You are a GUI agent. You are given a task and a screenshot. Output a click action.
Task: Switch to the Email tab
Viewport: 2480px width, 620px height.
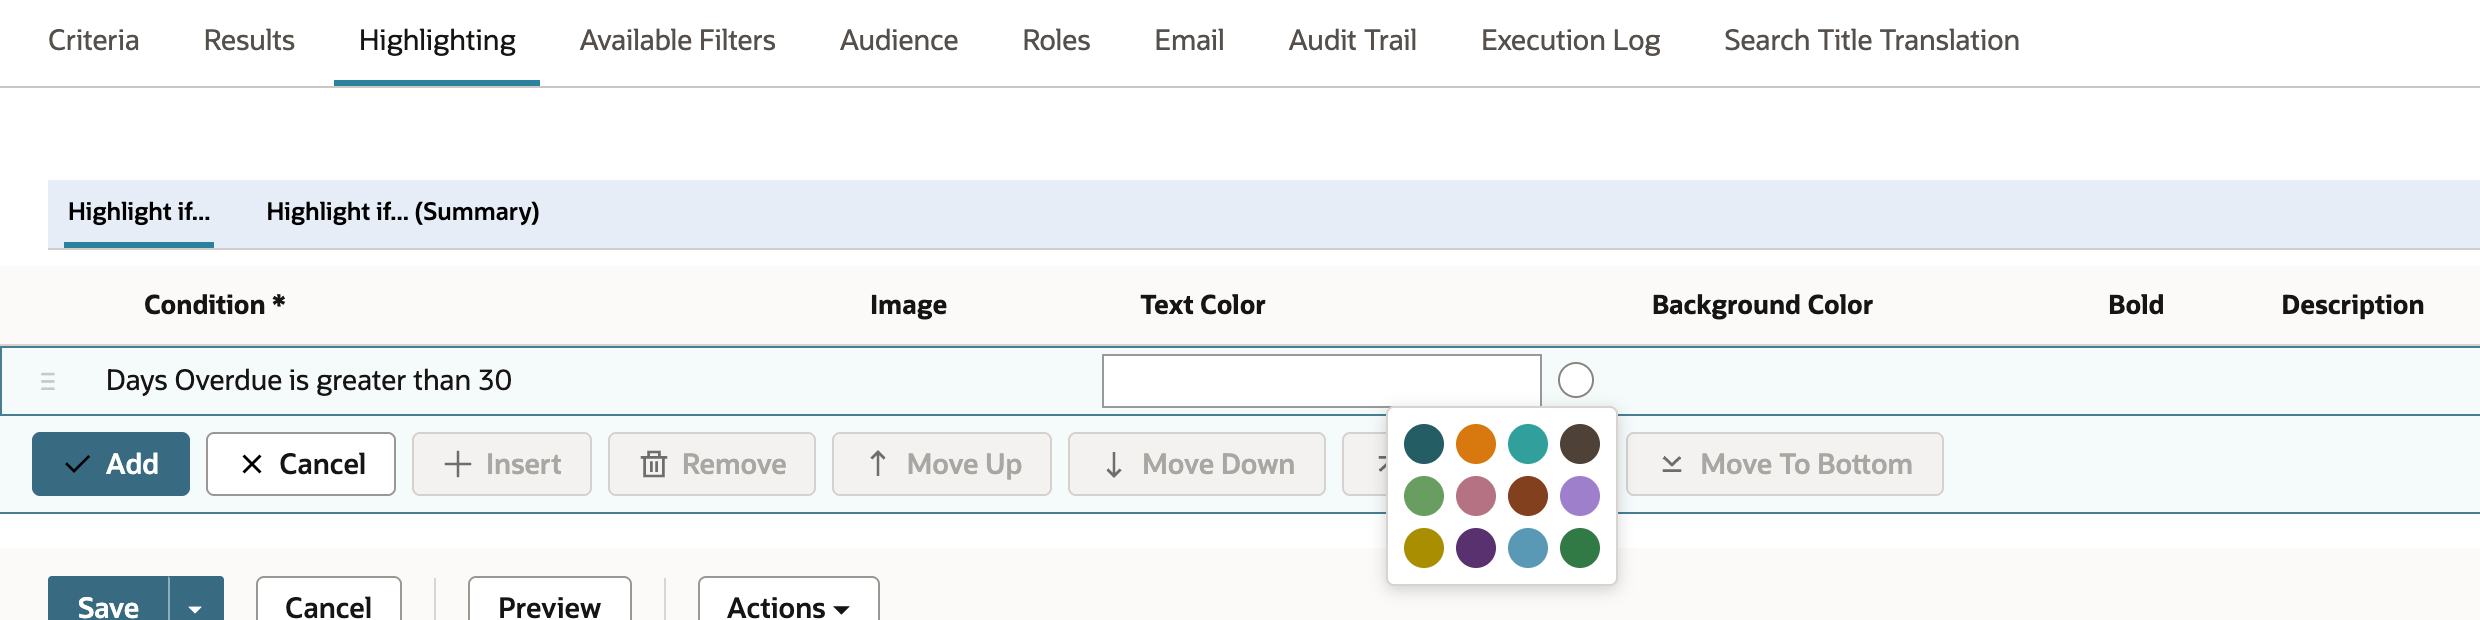[x=1189, y=41]
